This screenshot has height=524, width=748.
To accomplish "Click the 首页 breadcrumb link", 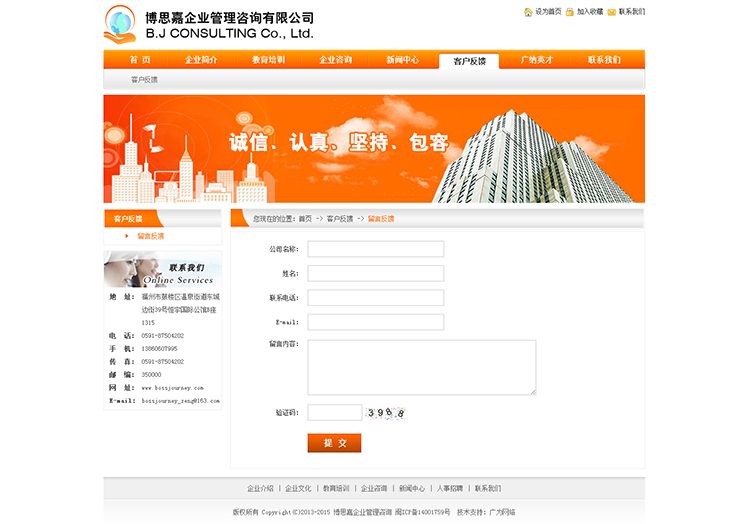I will click(x=305, y=218).
